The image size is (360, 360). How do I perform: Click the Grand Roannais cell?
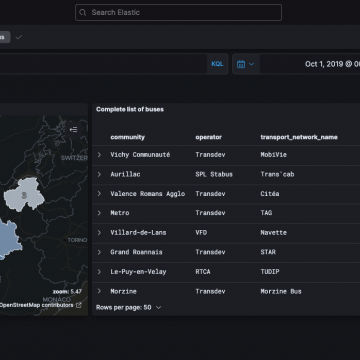coord(136,252)
